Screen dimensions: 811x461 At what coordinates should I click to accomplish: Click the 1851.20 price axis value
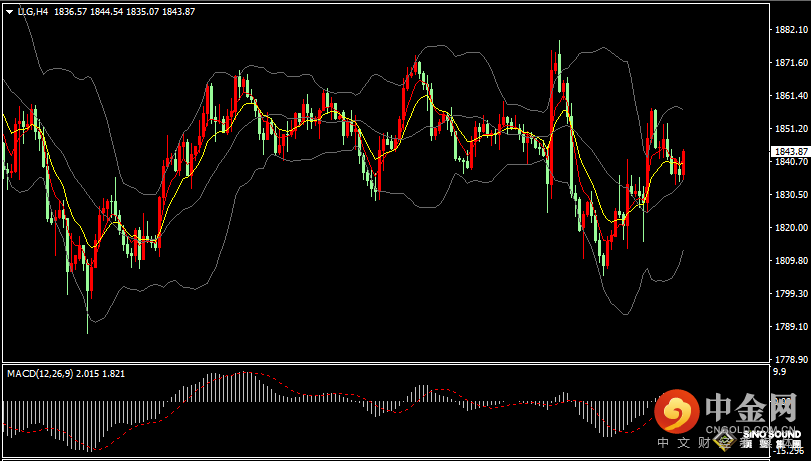click(x=792, y=129)
